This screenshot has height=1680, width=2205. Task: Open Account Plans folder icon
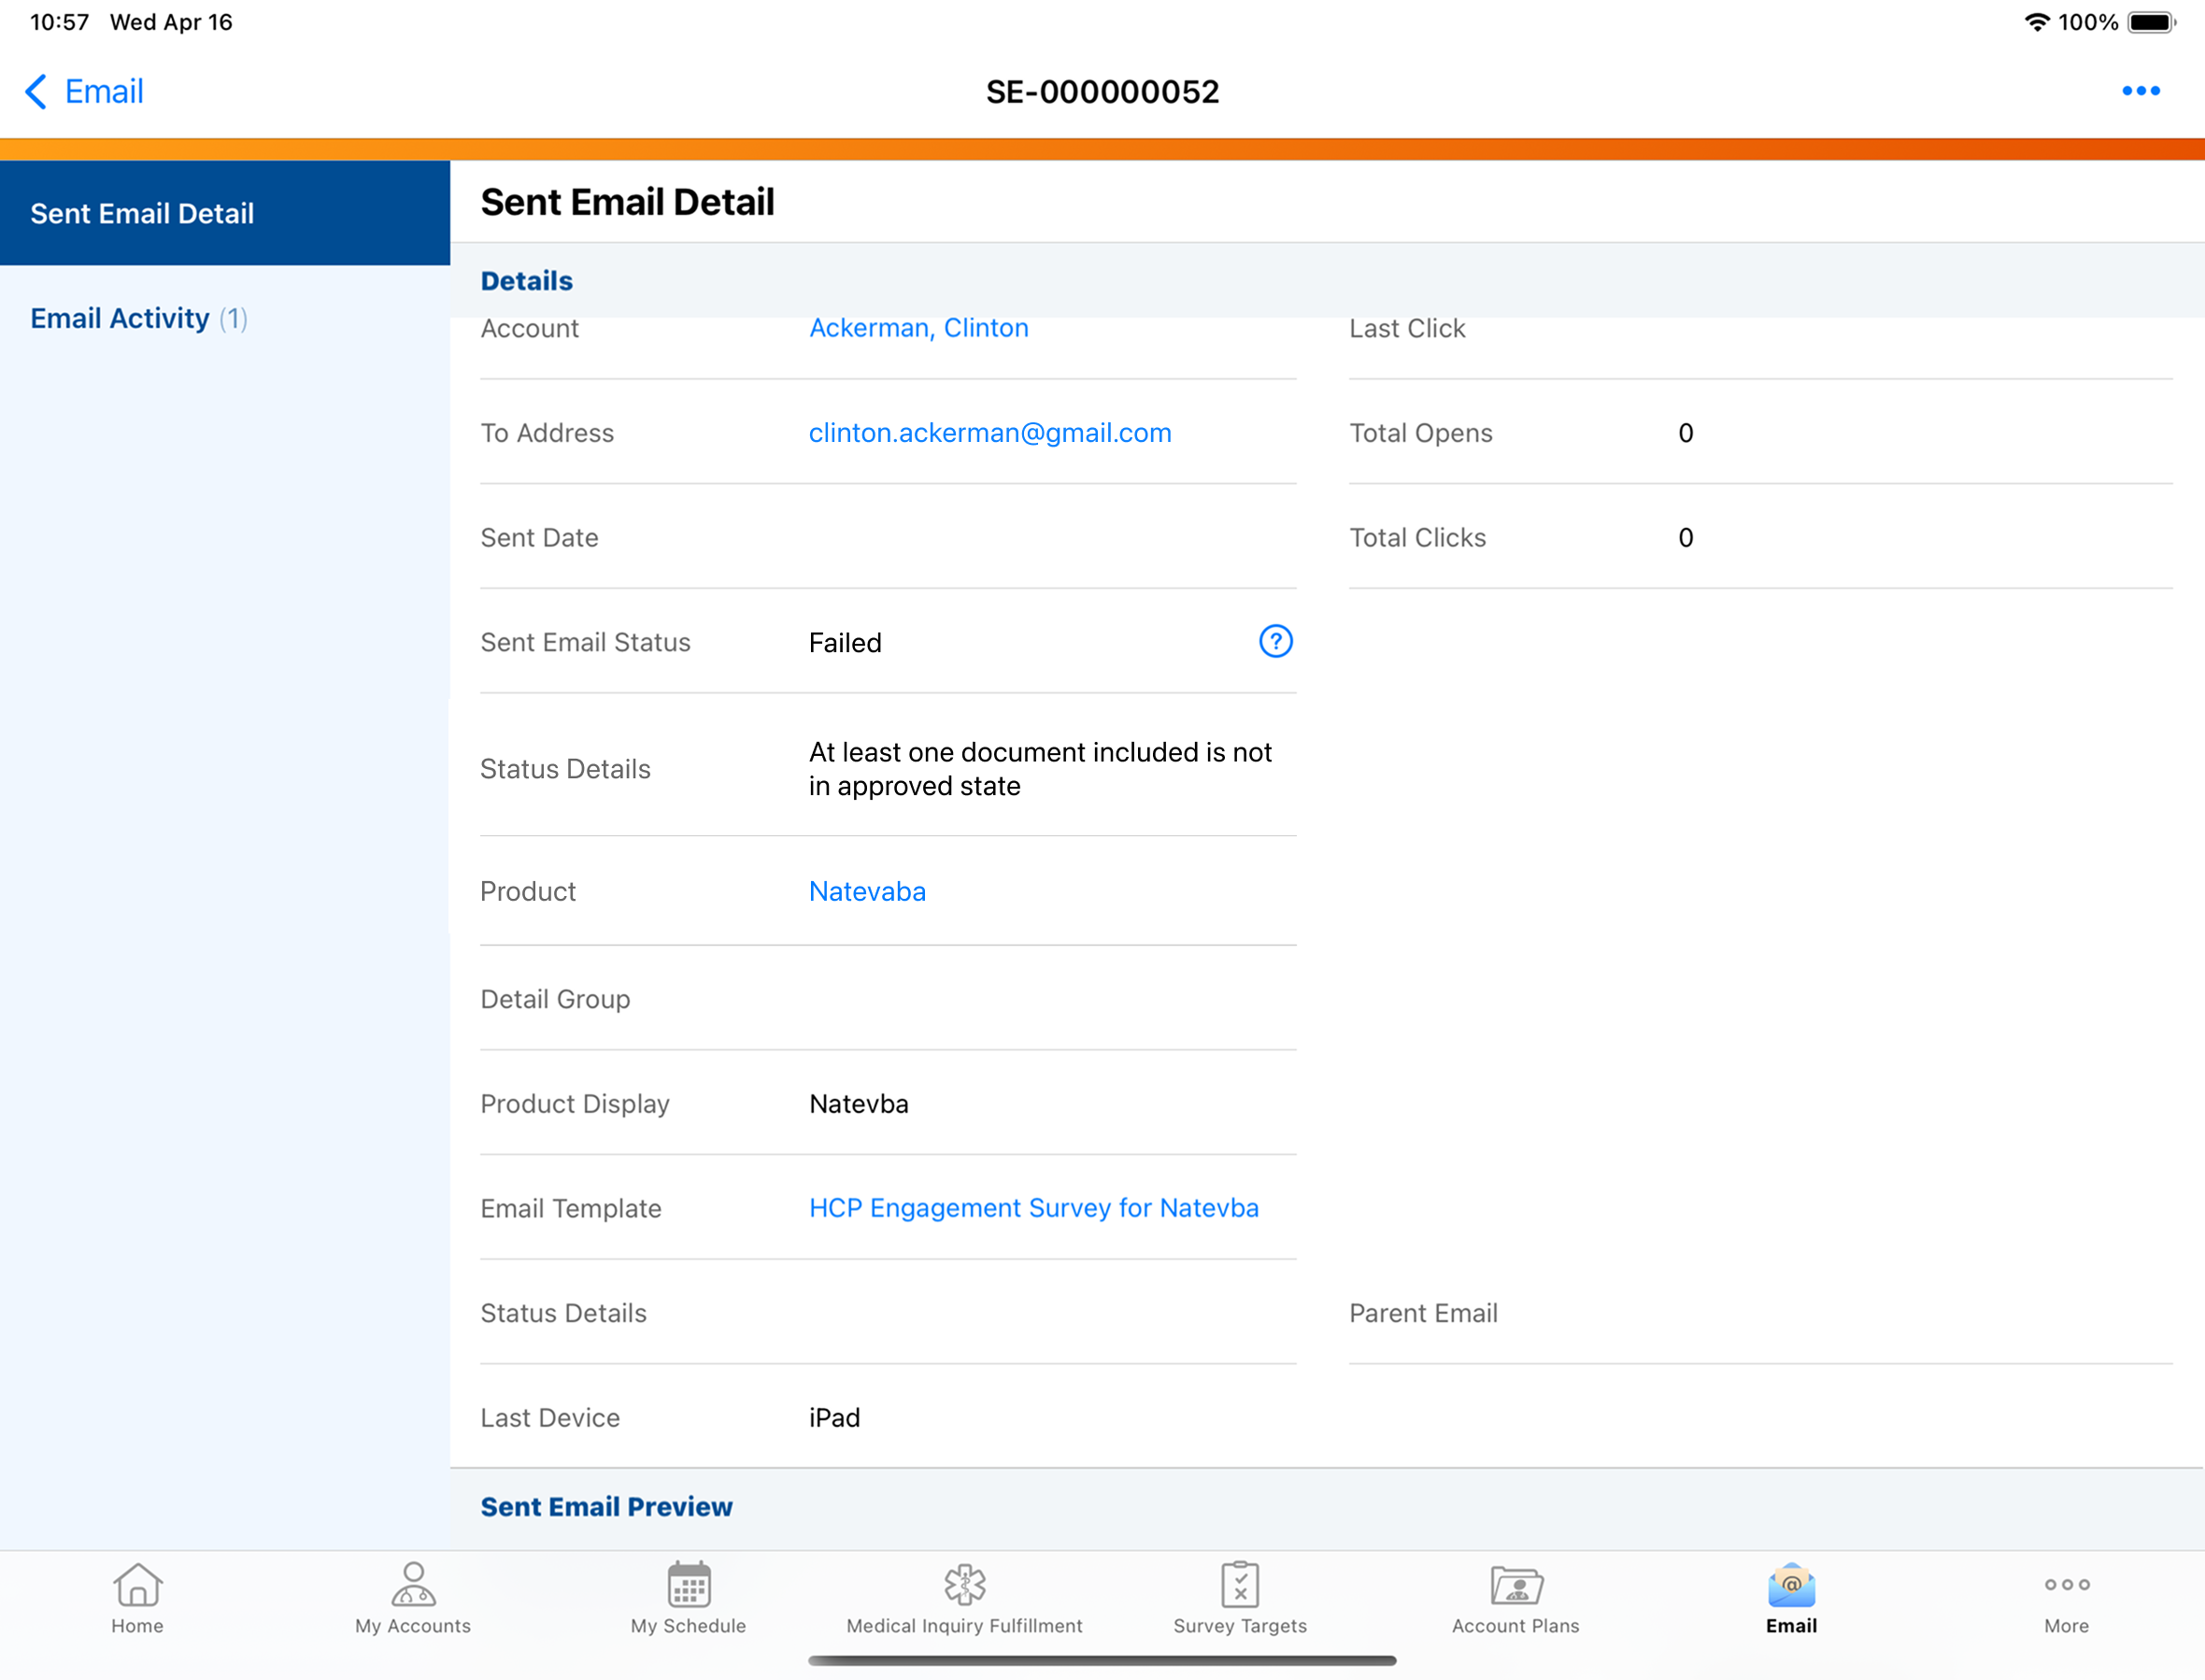click(1515, 1586)
